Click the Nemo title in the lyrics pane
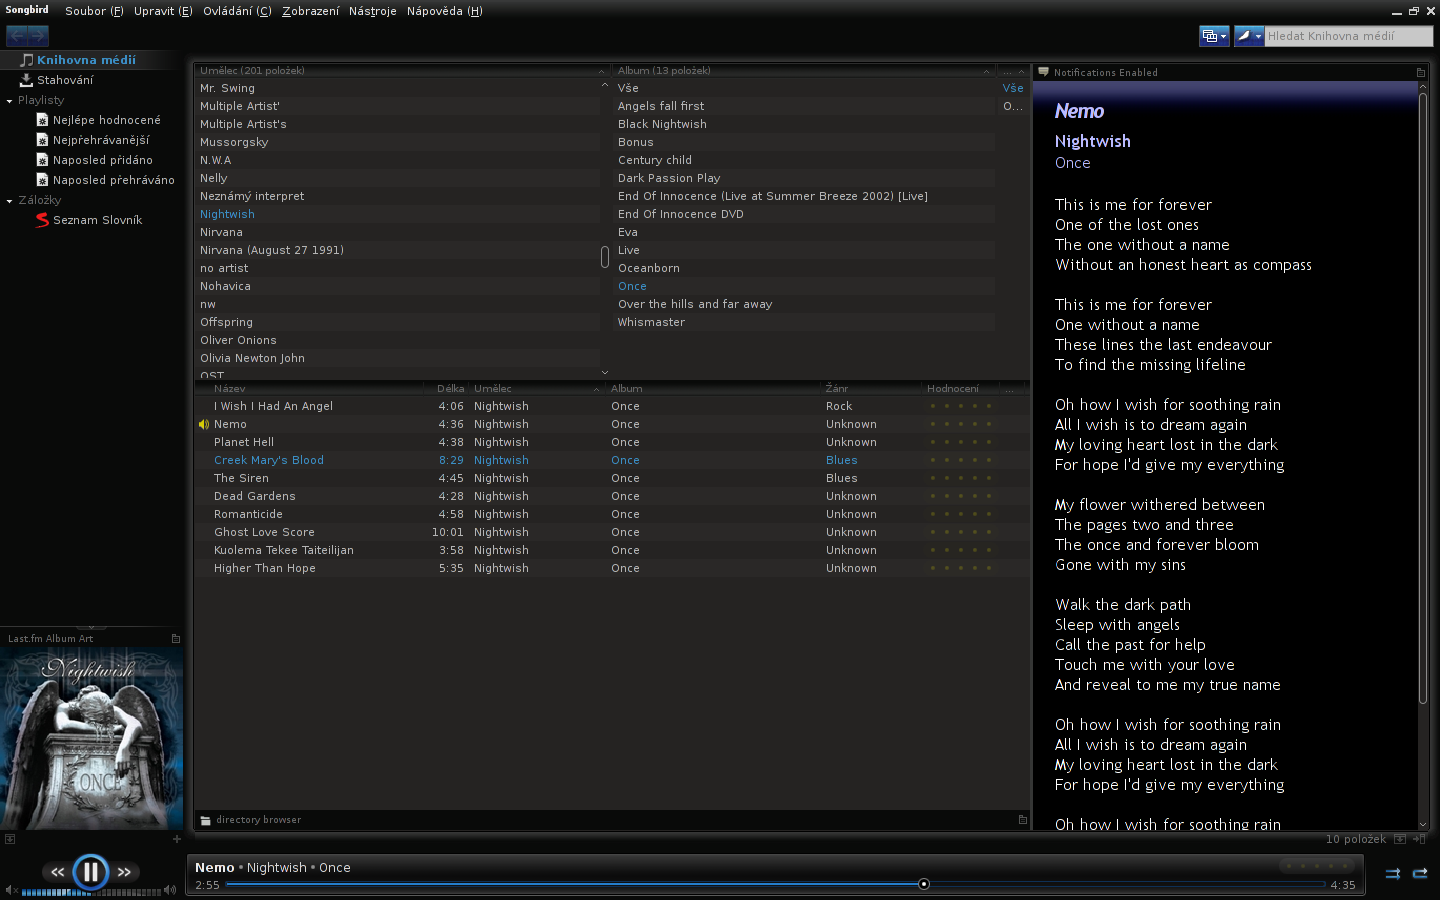The width and height of the screenshot is (1440, 900). pos(1079,111)
